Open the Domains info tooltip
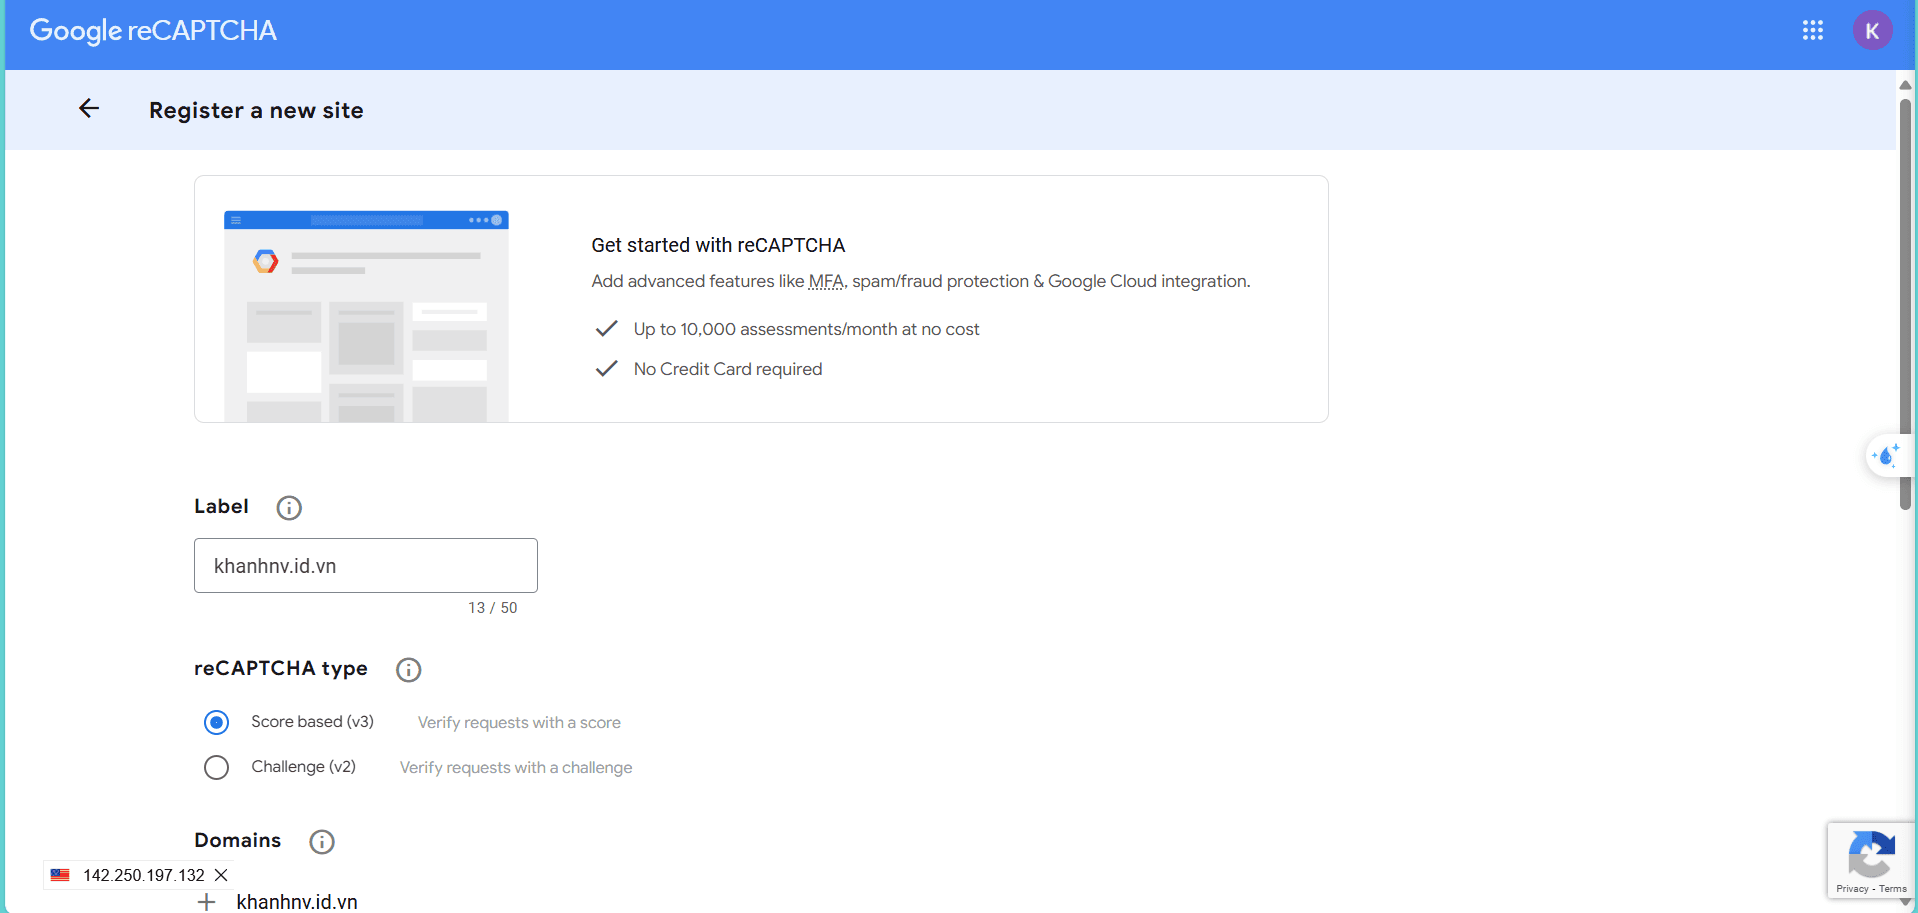Screen dimensions: 1918x913 pos(321,841)
